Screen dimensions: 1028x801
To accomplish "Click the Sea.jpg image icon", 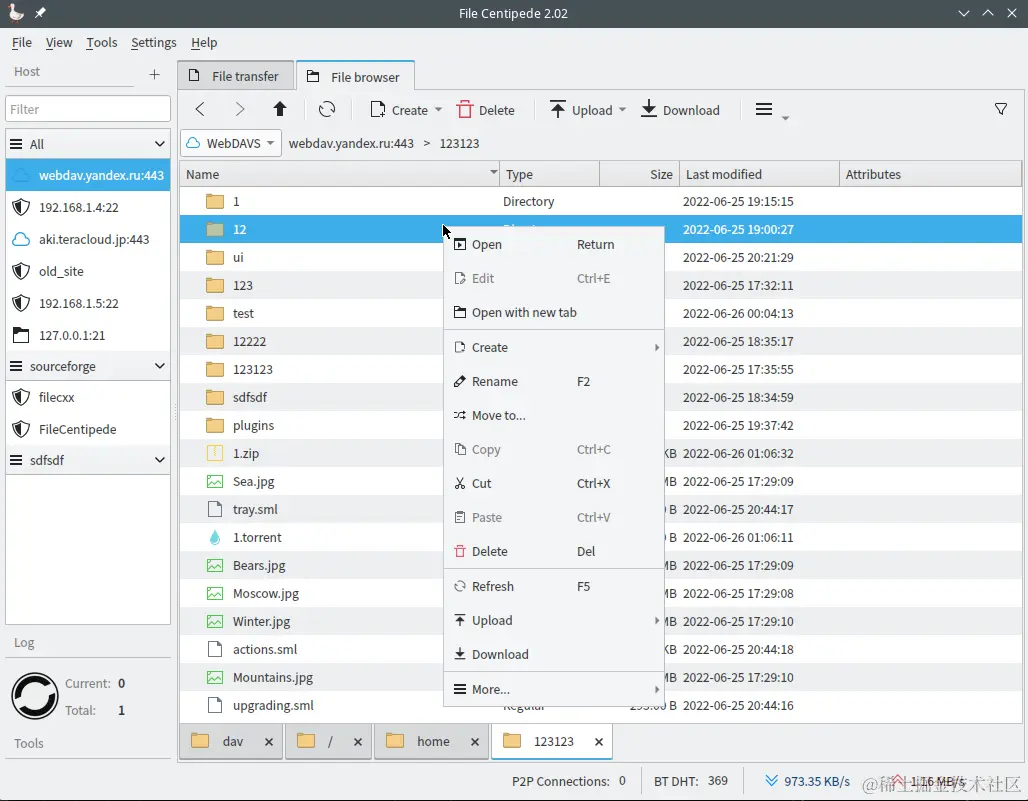I will [x=214, y=482].
